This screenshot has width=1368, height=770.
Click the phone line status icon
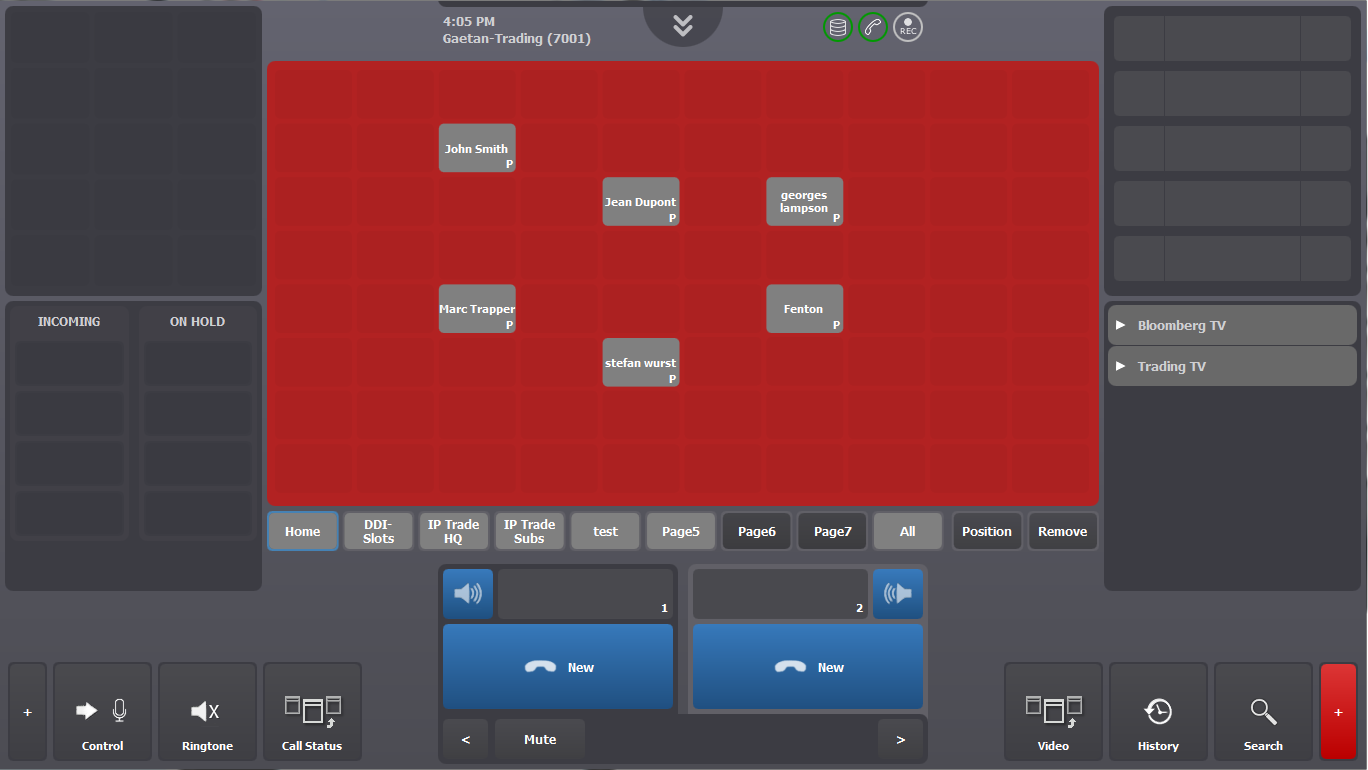[x=873, y=27]
